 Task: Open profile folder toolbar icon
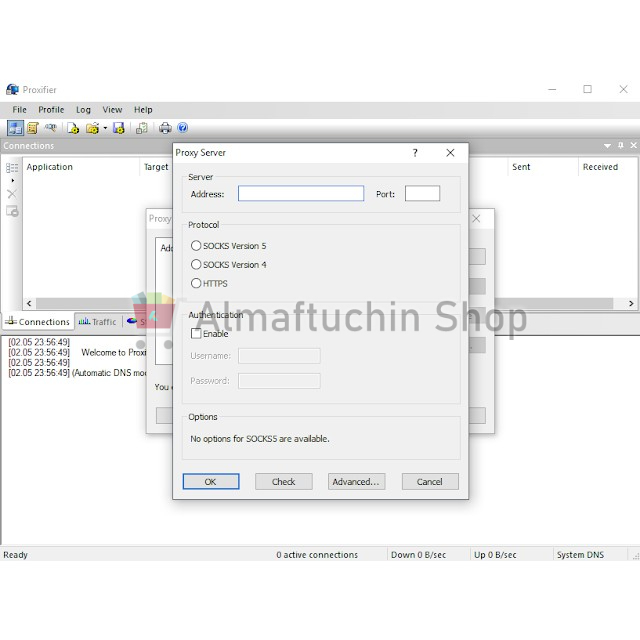click(x=93, y=128)
